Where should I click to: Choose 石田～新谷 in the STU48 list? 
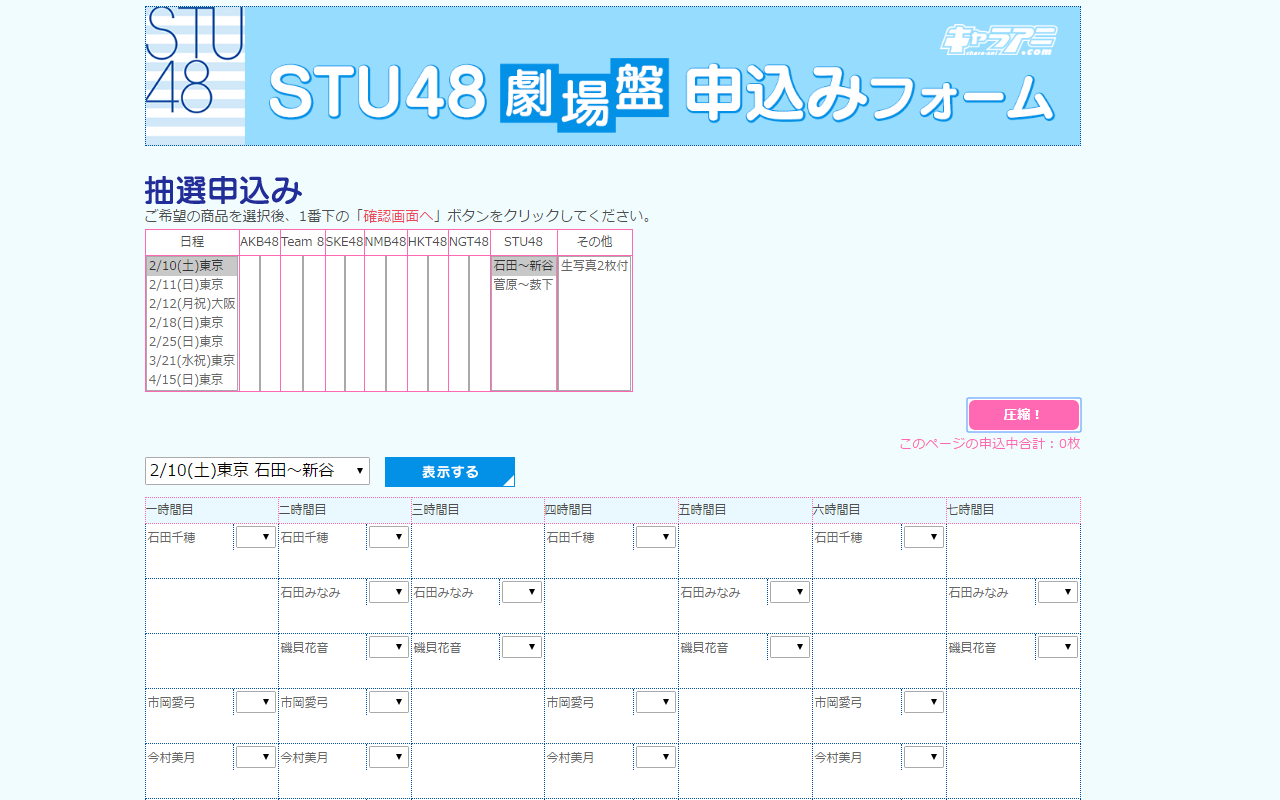click(x=523, y=266)
